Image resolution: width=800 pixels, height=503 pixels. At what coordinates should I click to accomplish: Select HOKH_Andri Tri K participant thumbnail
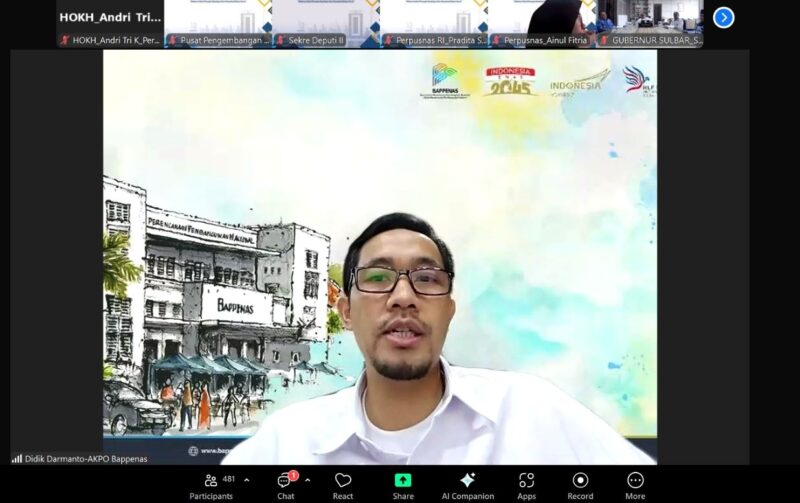109,23
